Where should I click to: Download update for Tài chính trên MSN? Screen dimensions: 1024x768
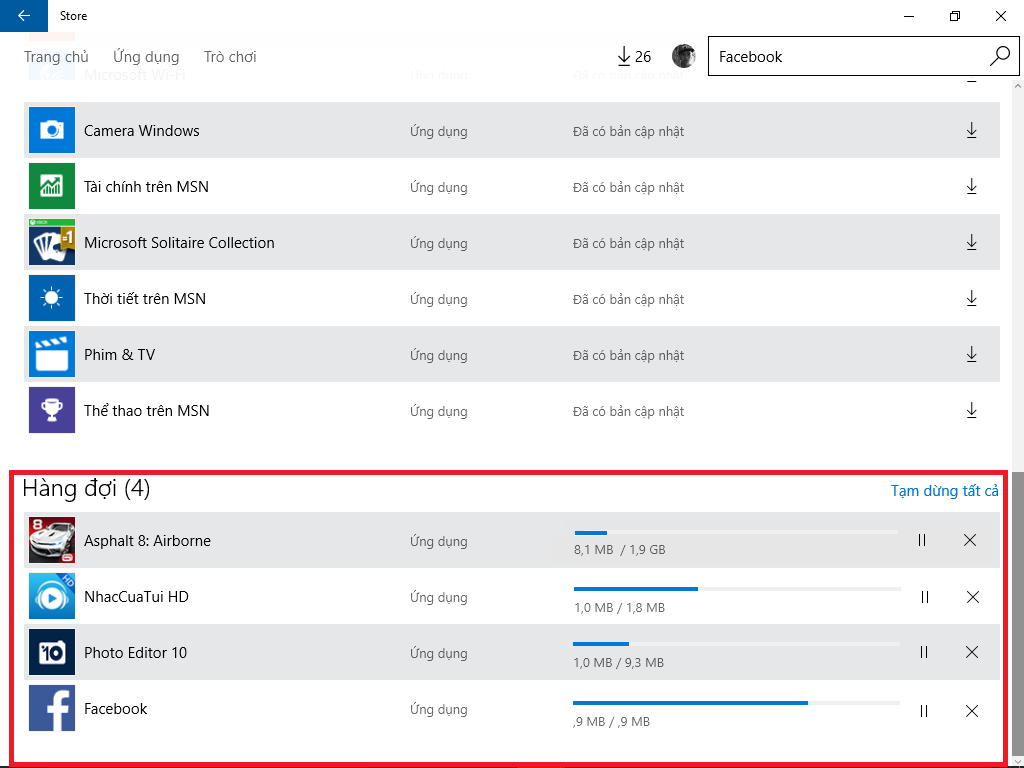[971, 187]
